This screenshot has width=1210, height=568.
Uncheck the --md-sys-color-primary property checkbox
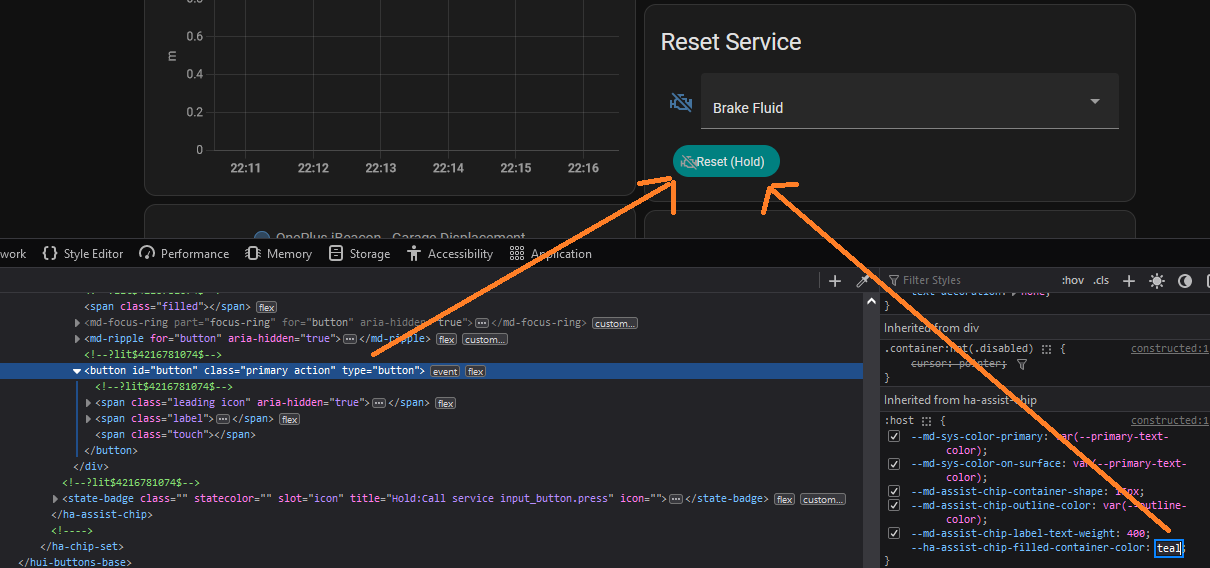[895, 437]
